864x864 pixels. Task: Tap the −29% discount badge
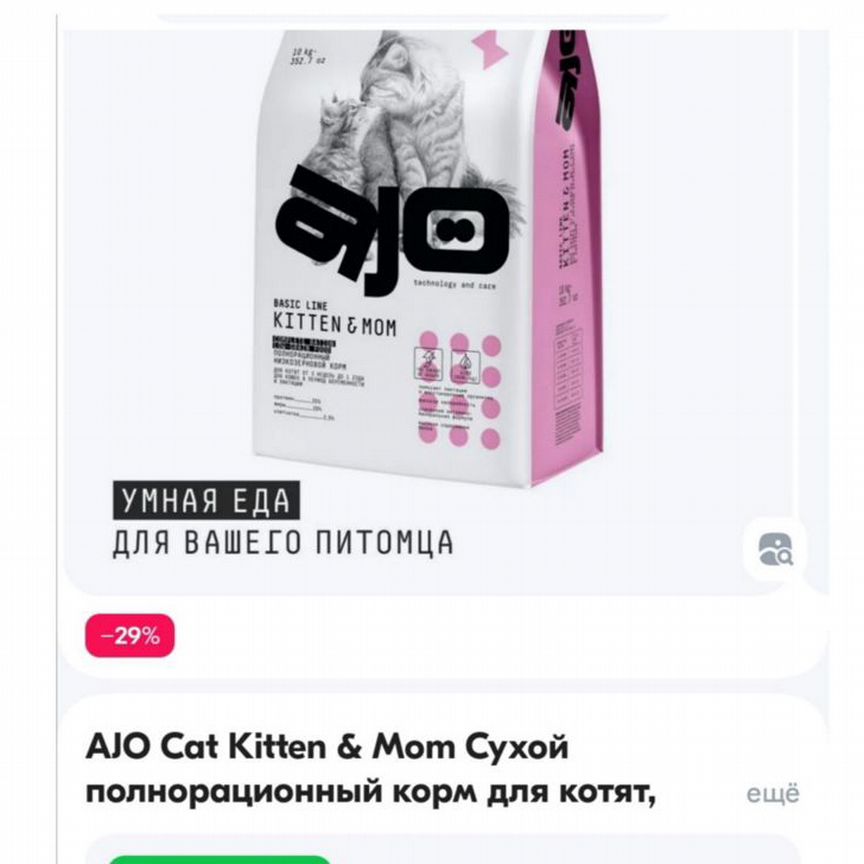point(130,636)
